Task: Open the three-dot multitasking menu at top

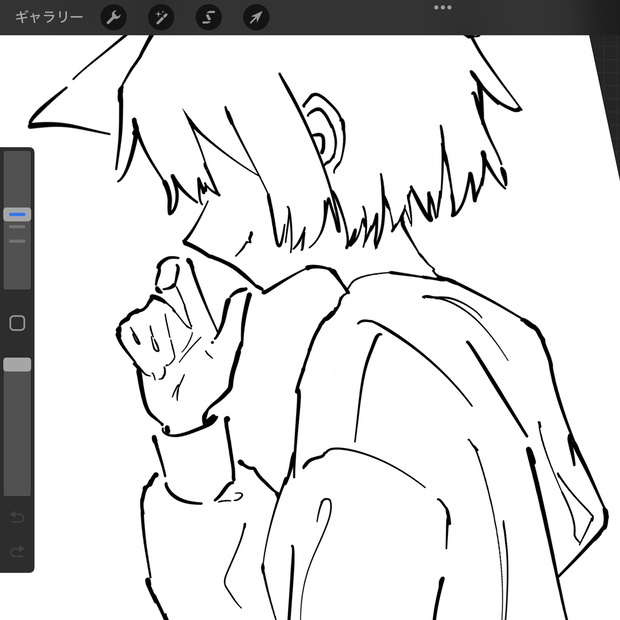Action: (442, 7)
